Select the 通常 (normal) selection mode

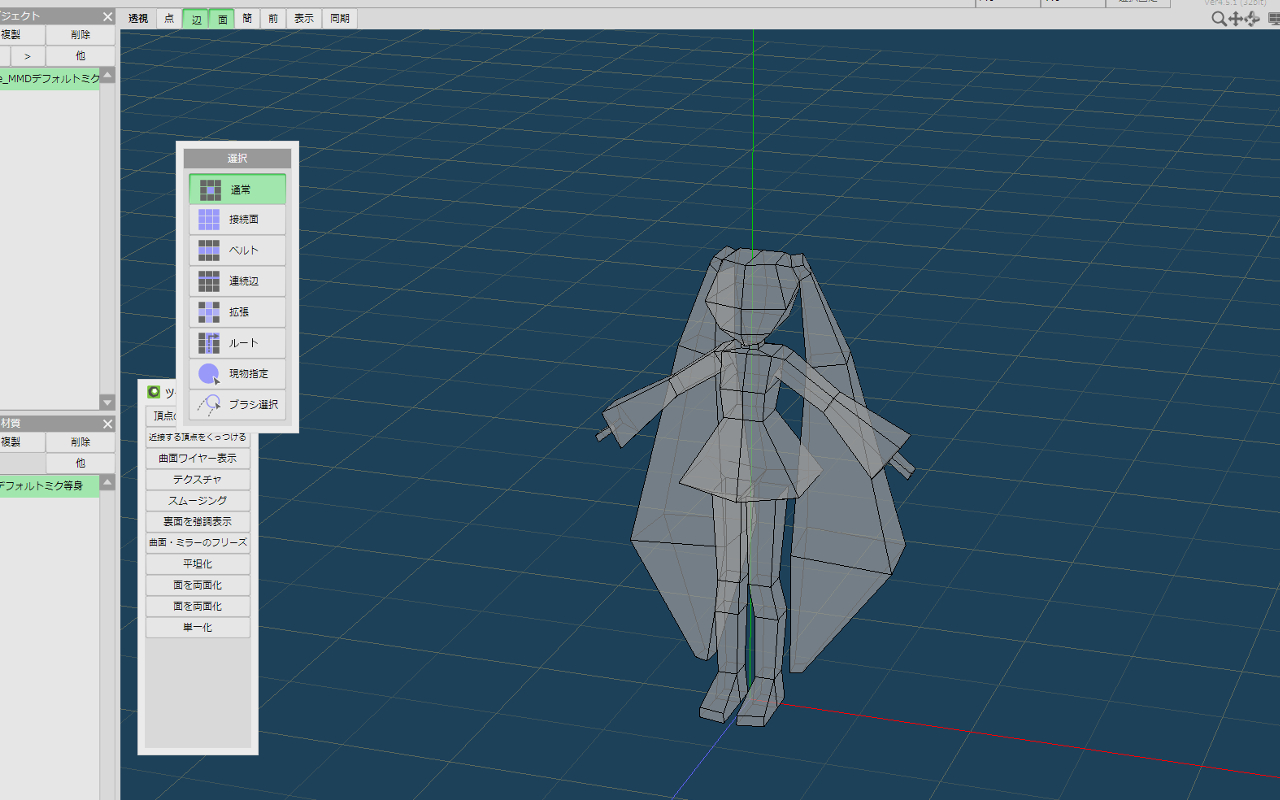click(x=237, y=189)
